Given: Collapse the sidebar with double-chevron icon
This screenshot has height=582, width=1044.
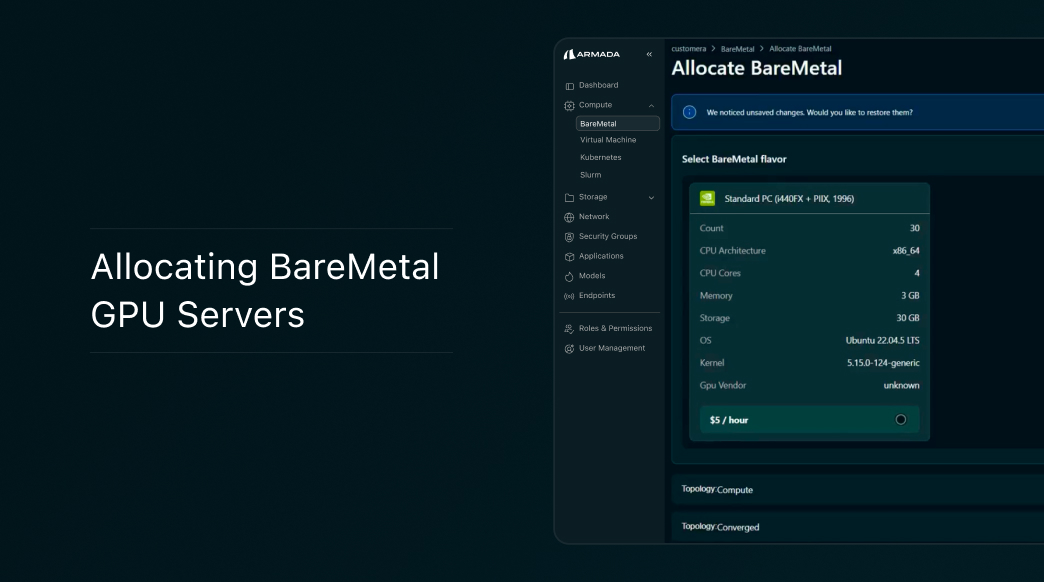Looking at the screenshot, I should 649,54.
